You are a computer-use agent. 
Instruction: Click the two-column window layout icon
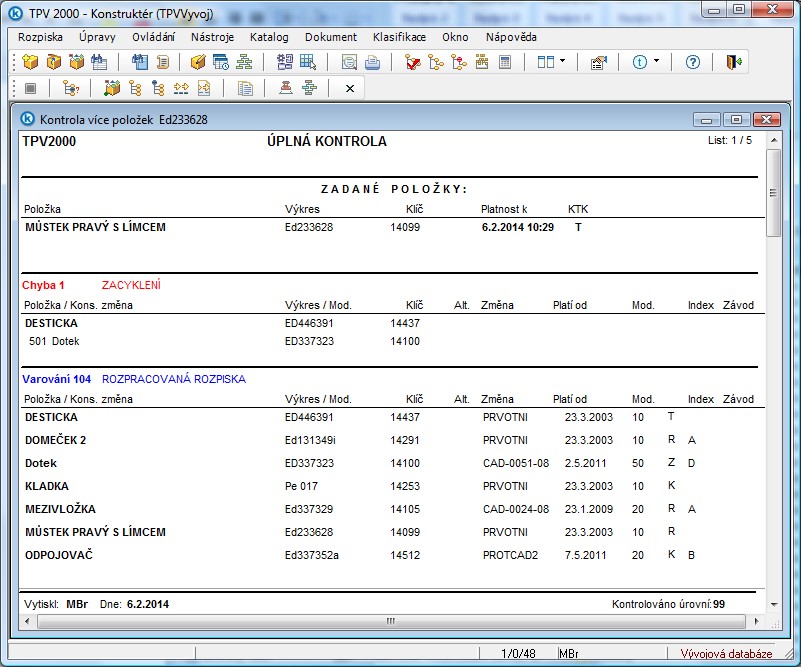tap(546, 62)
